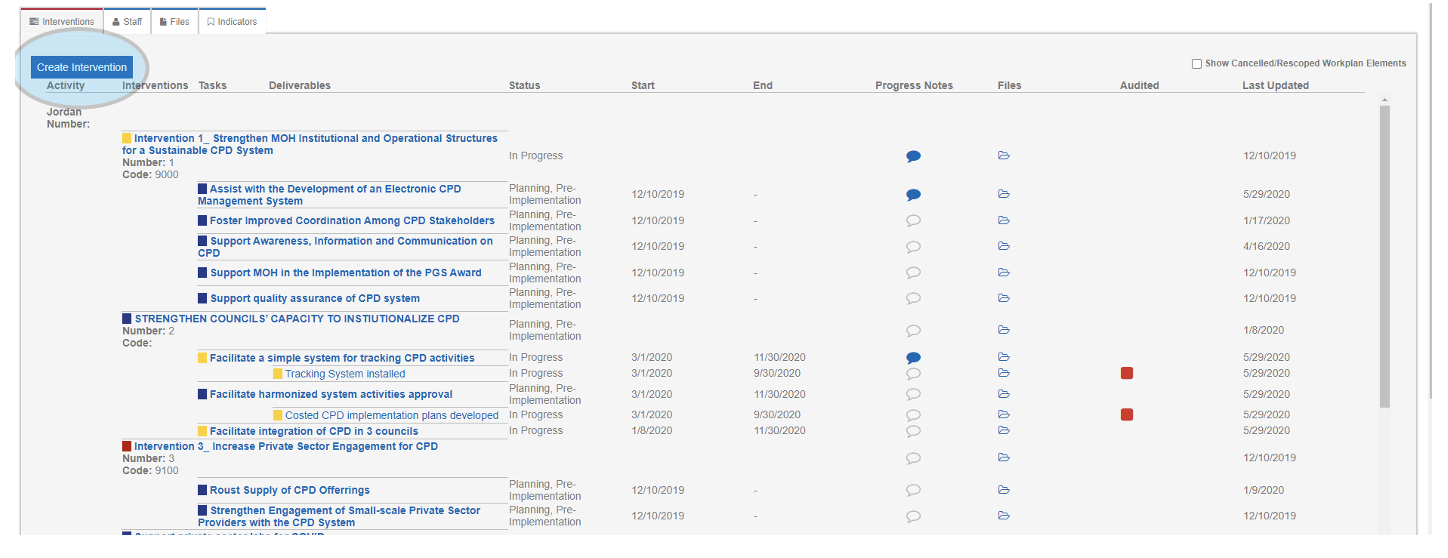Open Tracking System Installed deliverable link
1448x558 pixels.
pyautogui.click(x=345, y=374)
